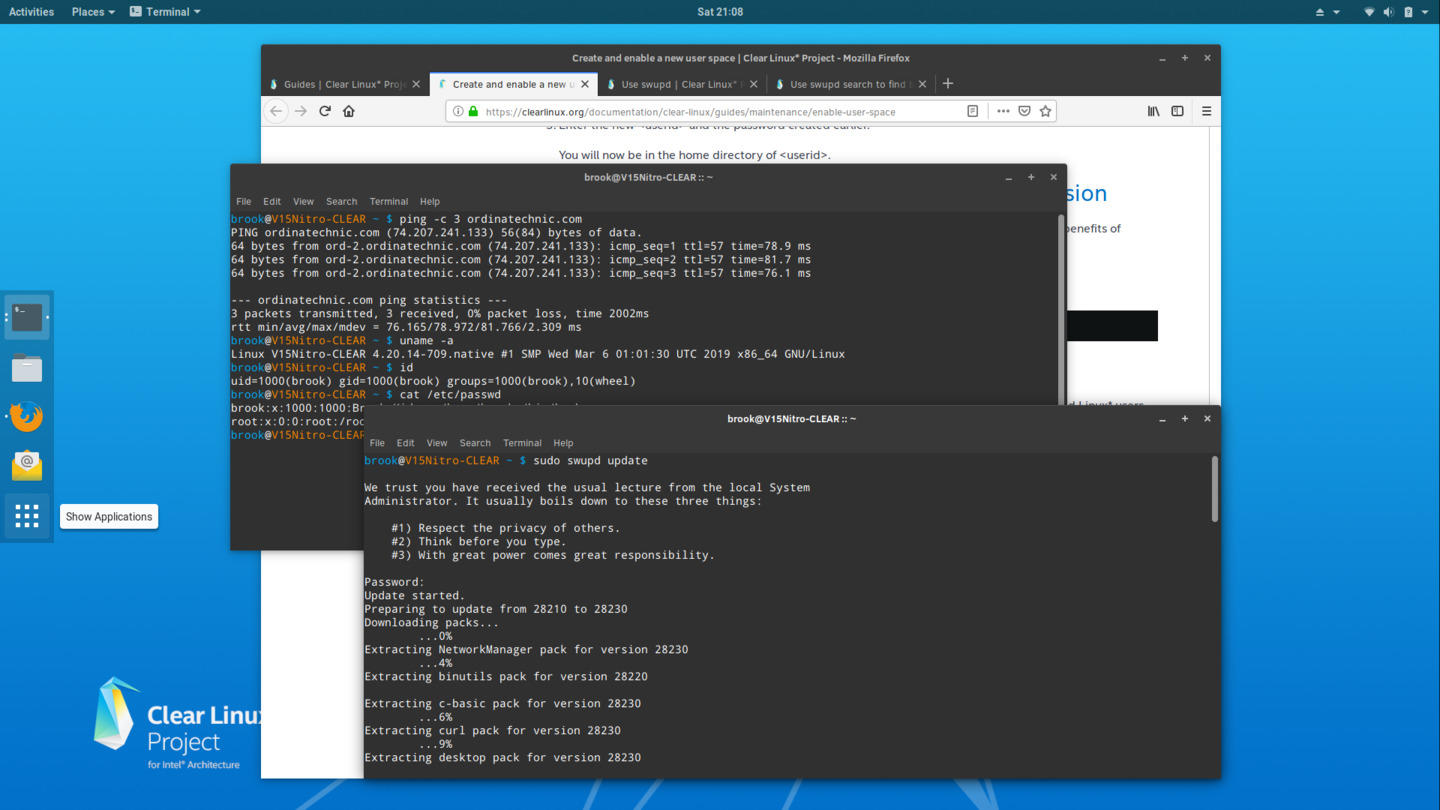Bookmark this page with star icon
This screenshot has width=1440, height=810.
pyautogui.click(x=1045, y=111)
